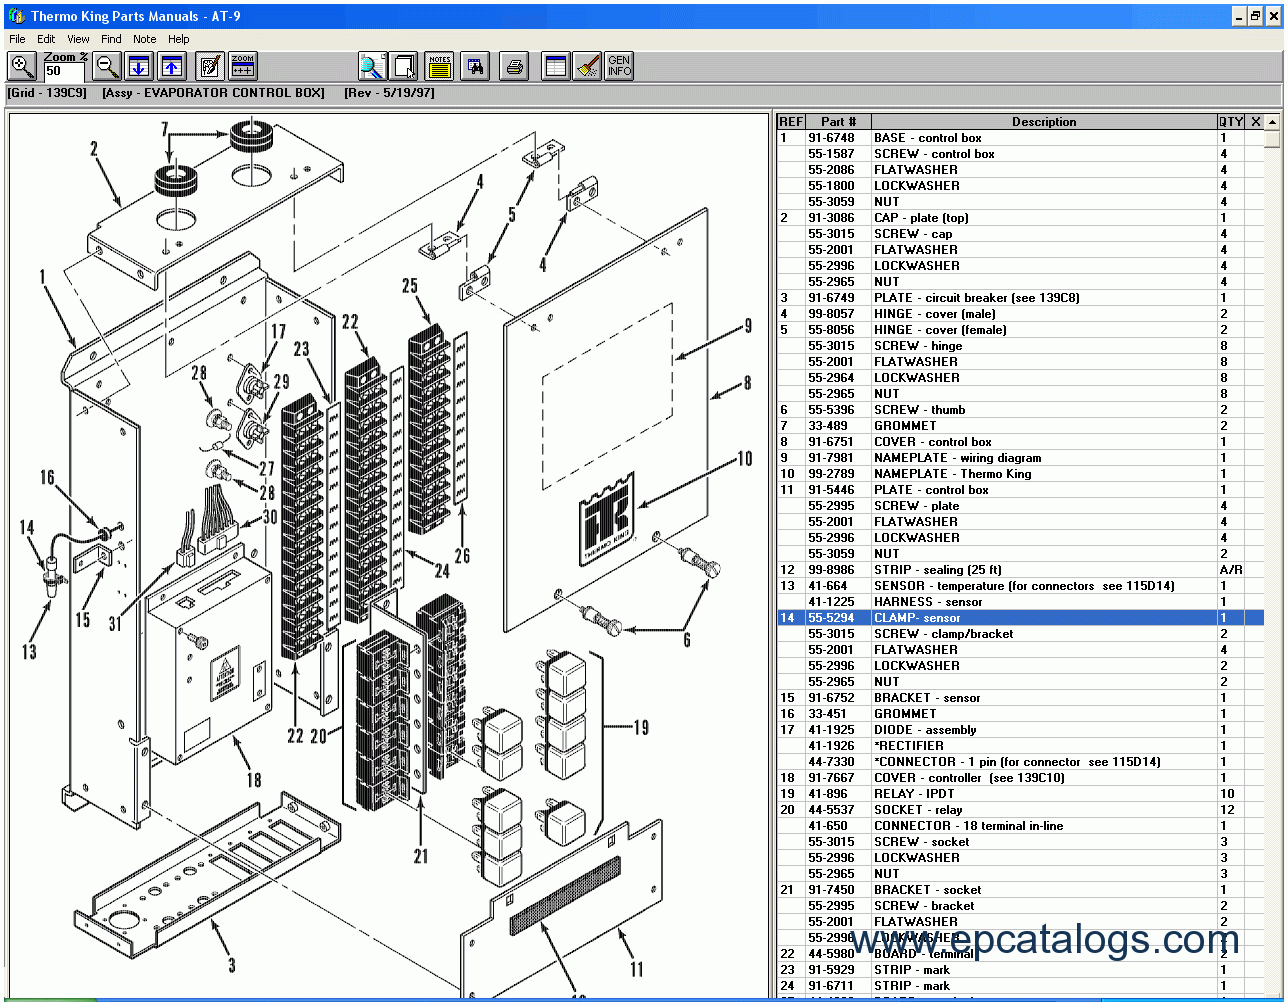Click the zoom in magnifier icon
Viewport: 1288px width, 1002px height.
(22, 67)
